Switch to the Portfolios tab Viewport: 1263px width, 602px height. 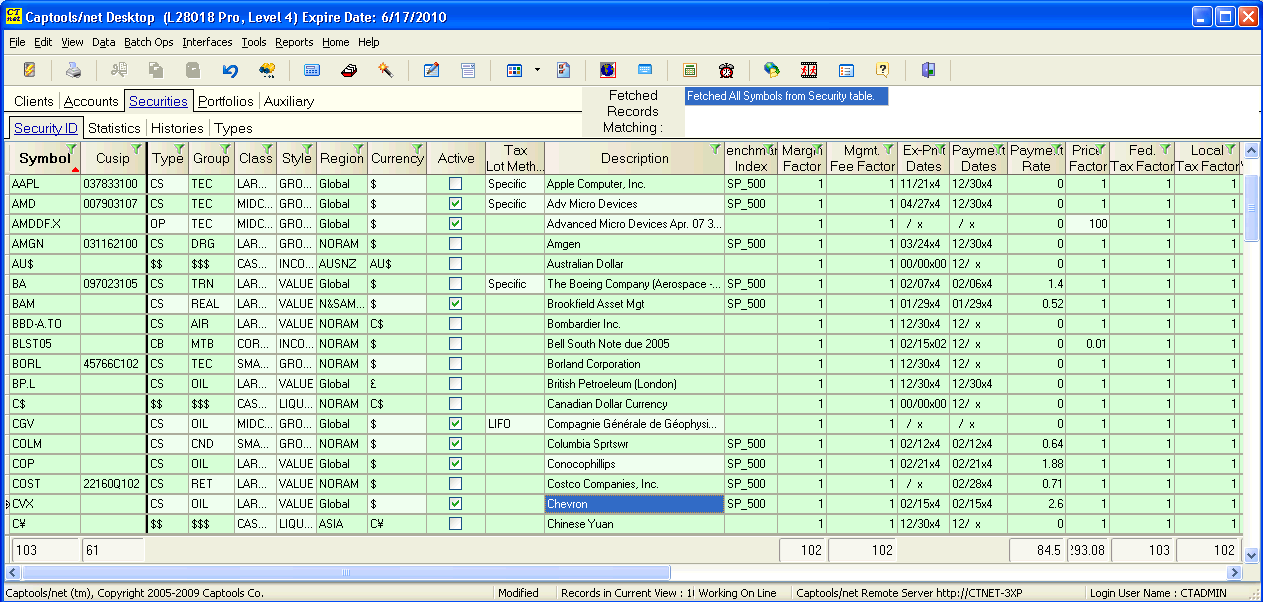pos(225,101)
